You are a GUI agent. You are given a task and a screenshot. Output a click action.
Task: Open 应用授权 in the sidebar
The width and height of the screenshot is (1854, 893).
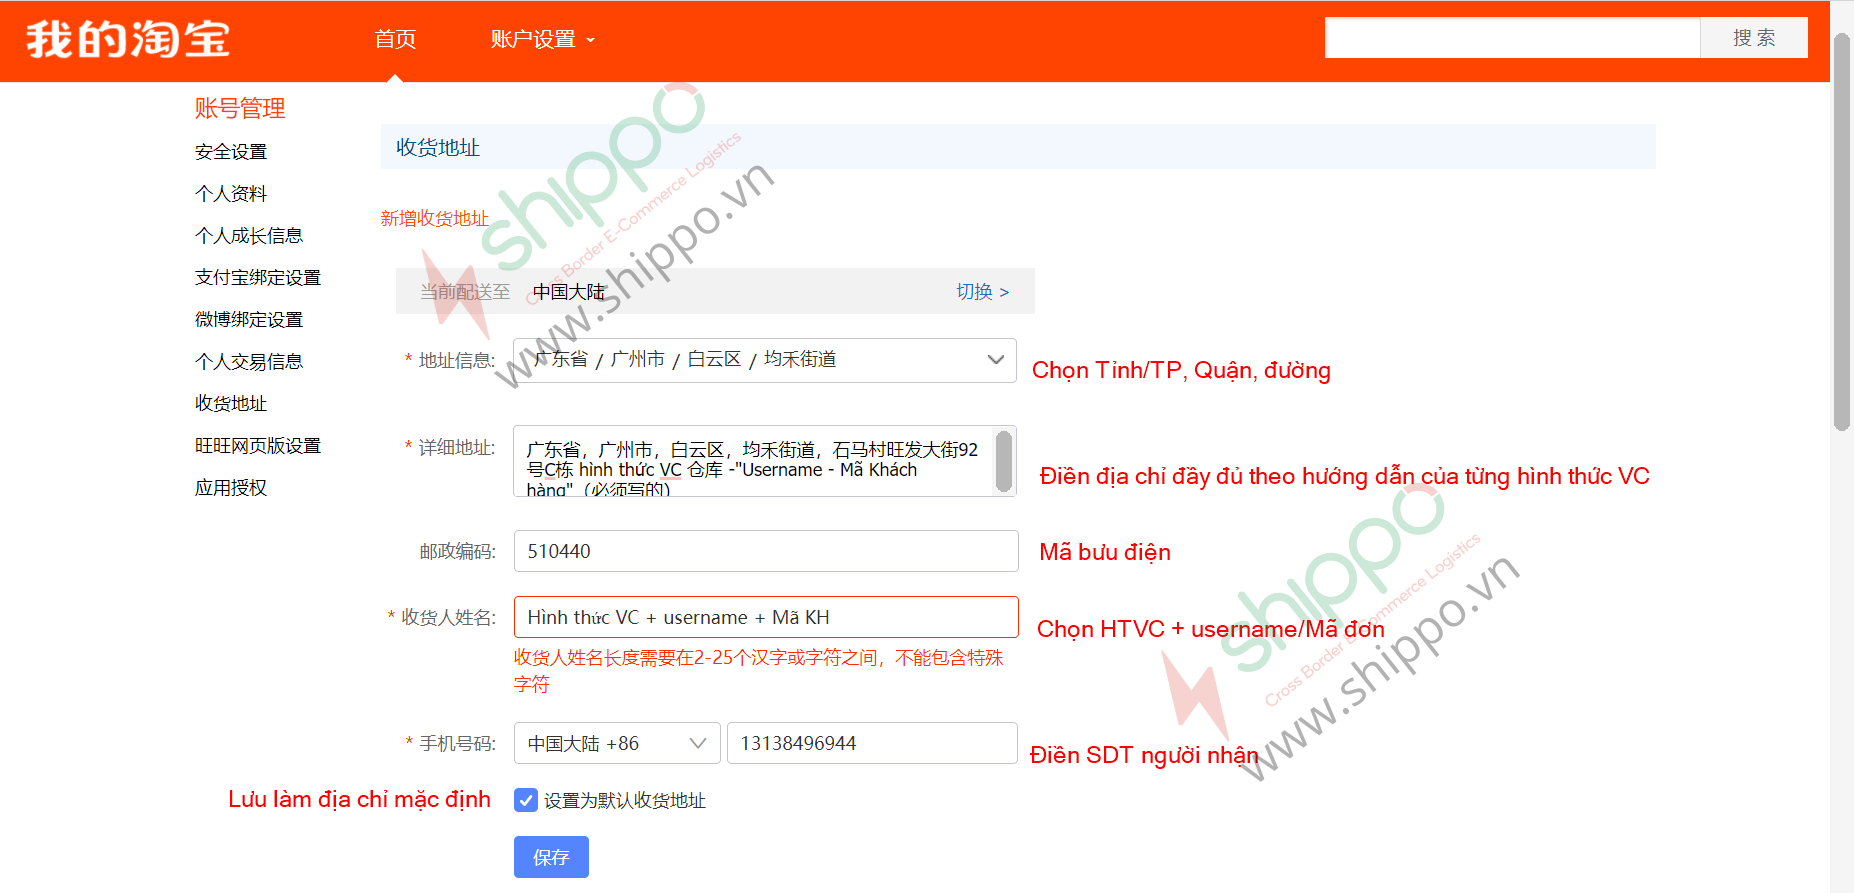[231, 488]
